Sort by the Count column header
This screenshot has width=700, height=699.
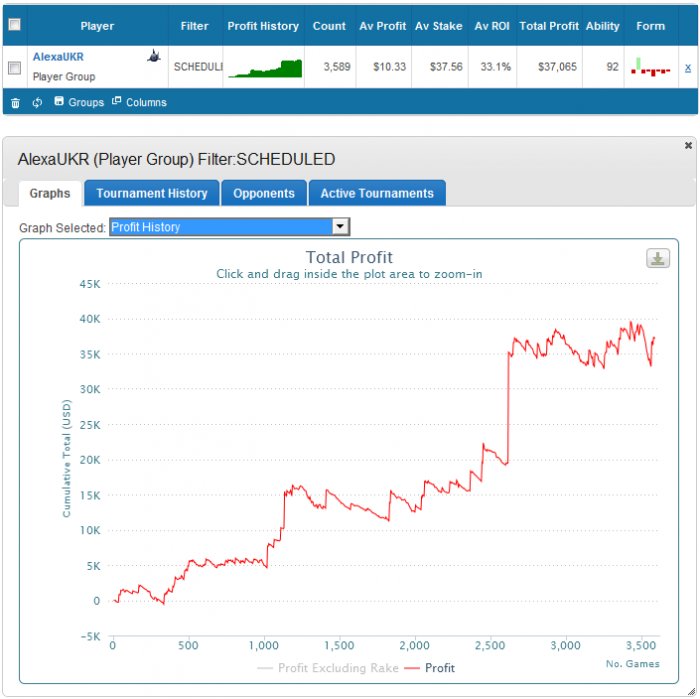[329, 26]
